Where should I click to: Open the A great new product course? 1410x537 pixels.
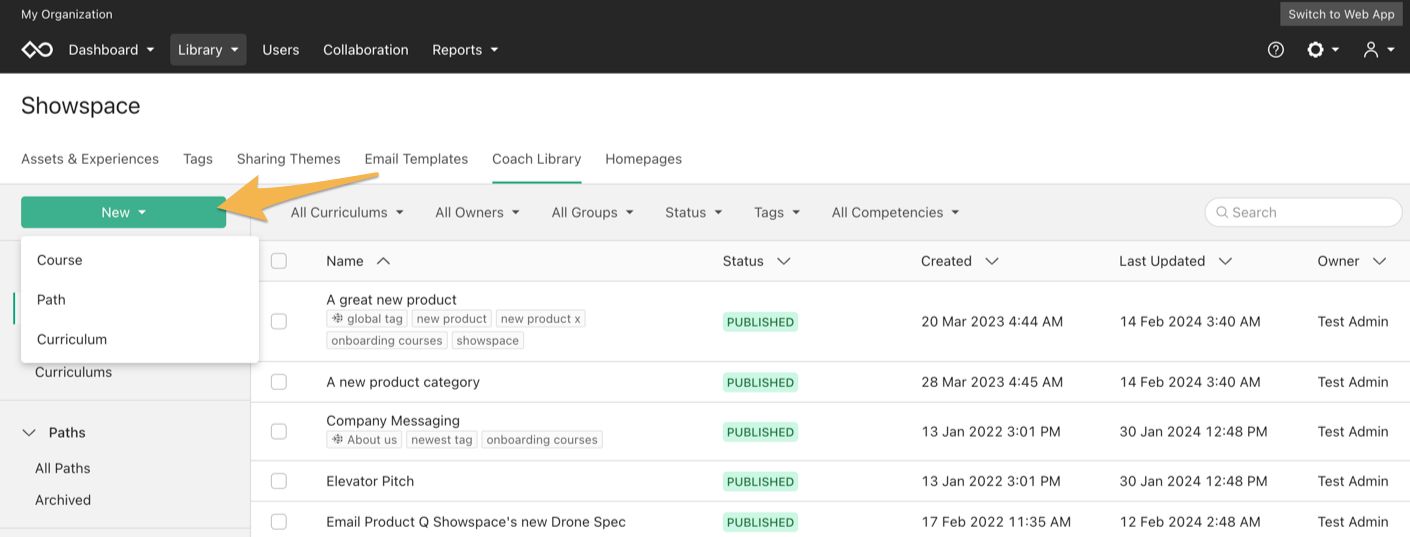click(x=392, y=299)
